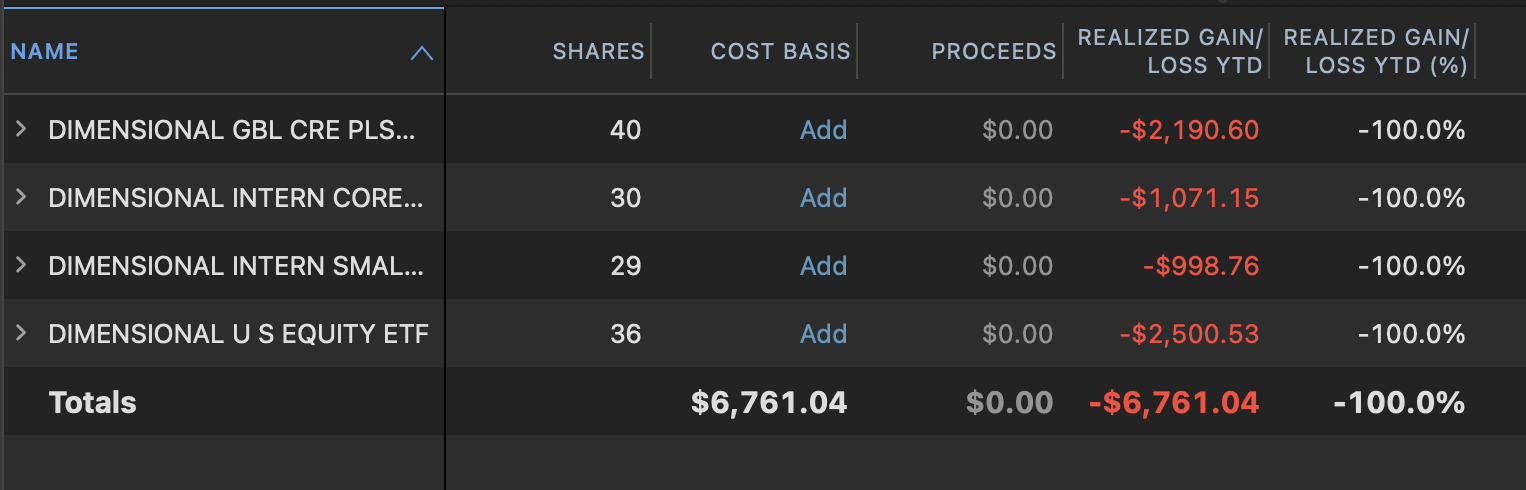Sort by Realized Gain/Loss YTD (%) header

pos(1375,52)
